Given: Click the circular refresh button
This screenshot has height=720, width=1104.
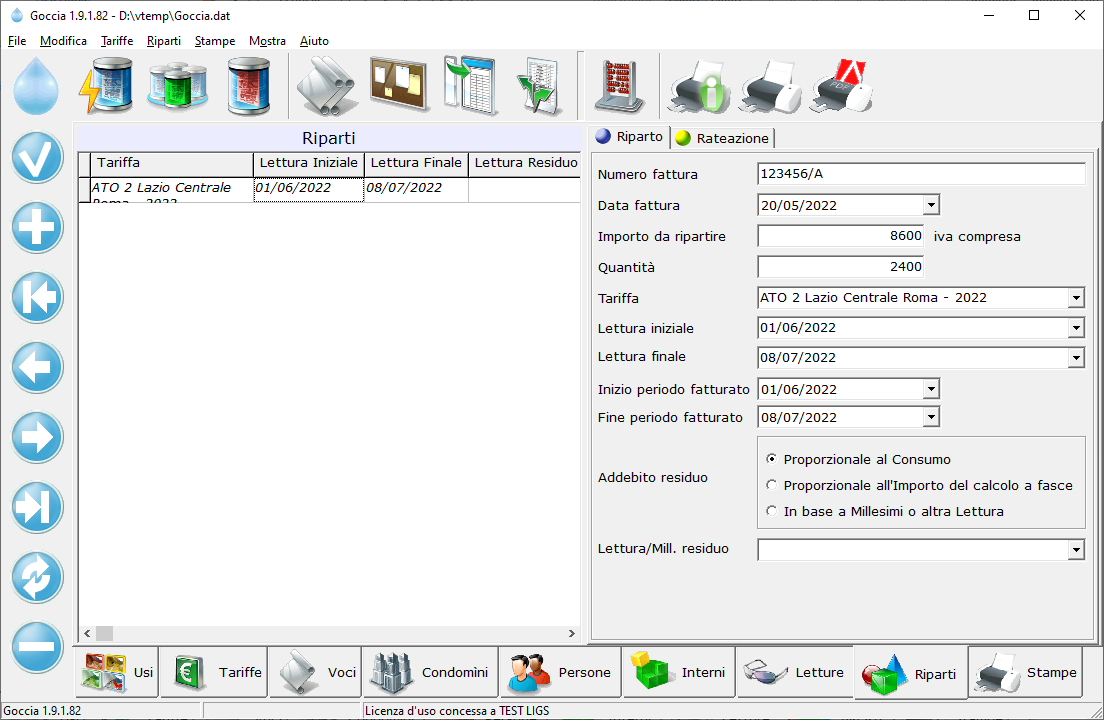Looking at the screenshot, I should pos(37,577).
